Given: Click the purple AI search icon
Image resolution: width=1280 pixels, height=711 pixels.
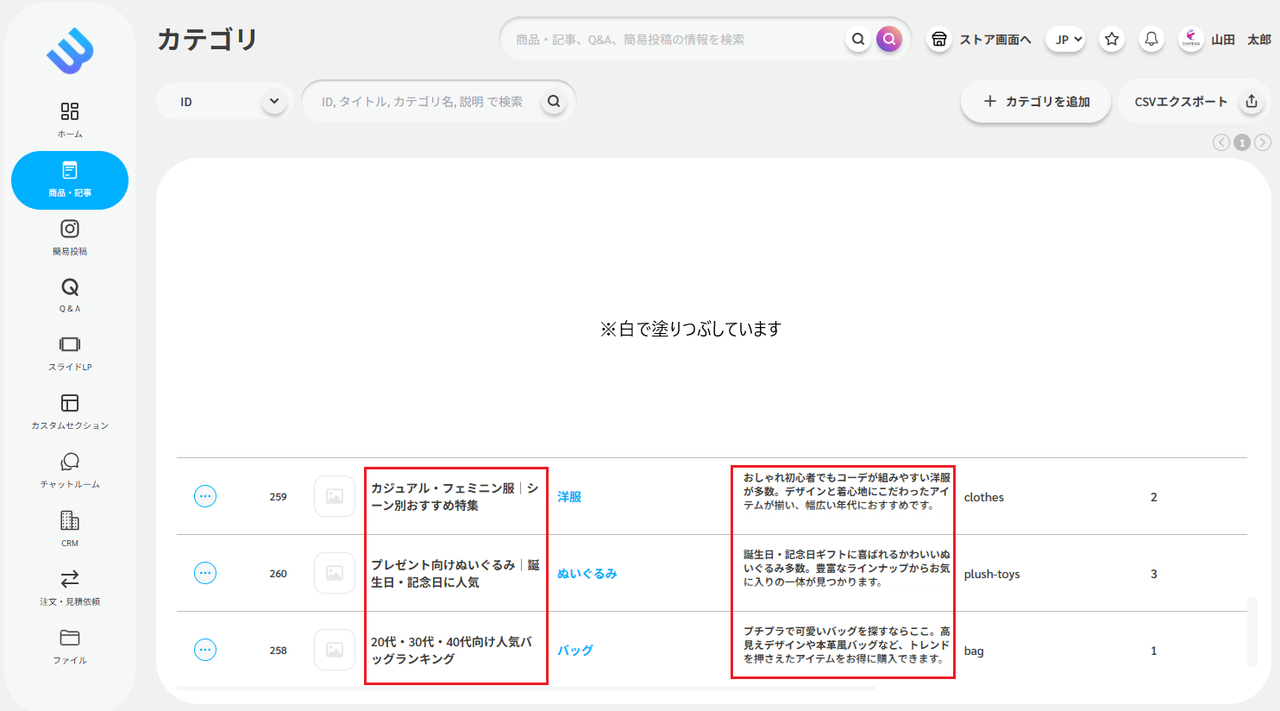Looking at the screenshot, I should [889, 39].
